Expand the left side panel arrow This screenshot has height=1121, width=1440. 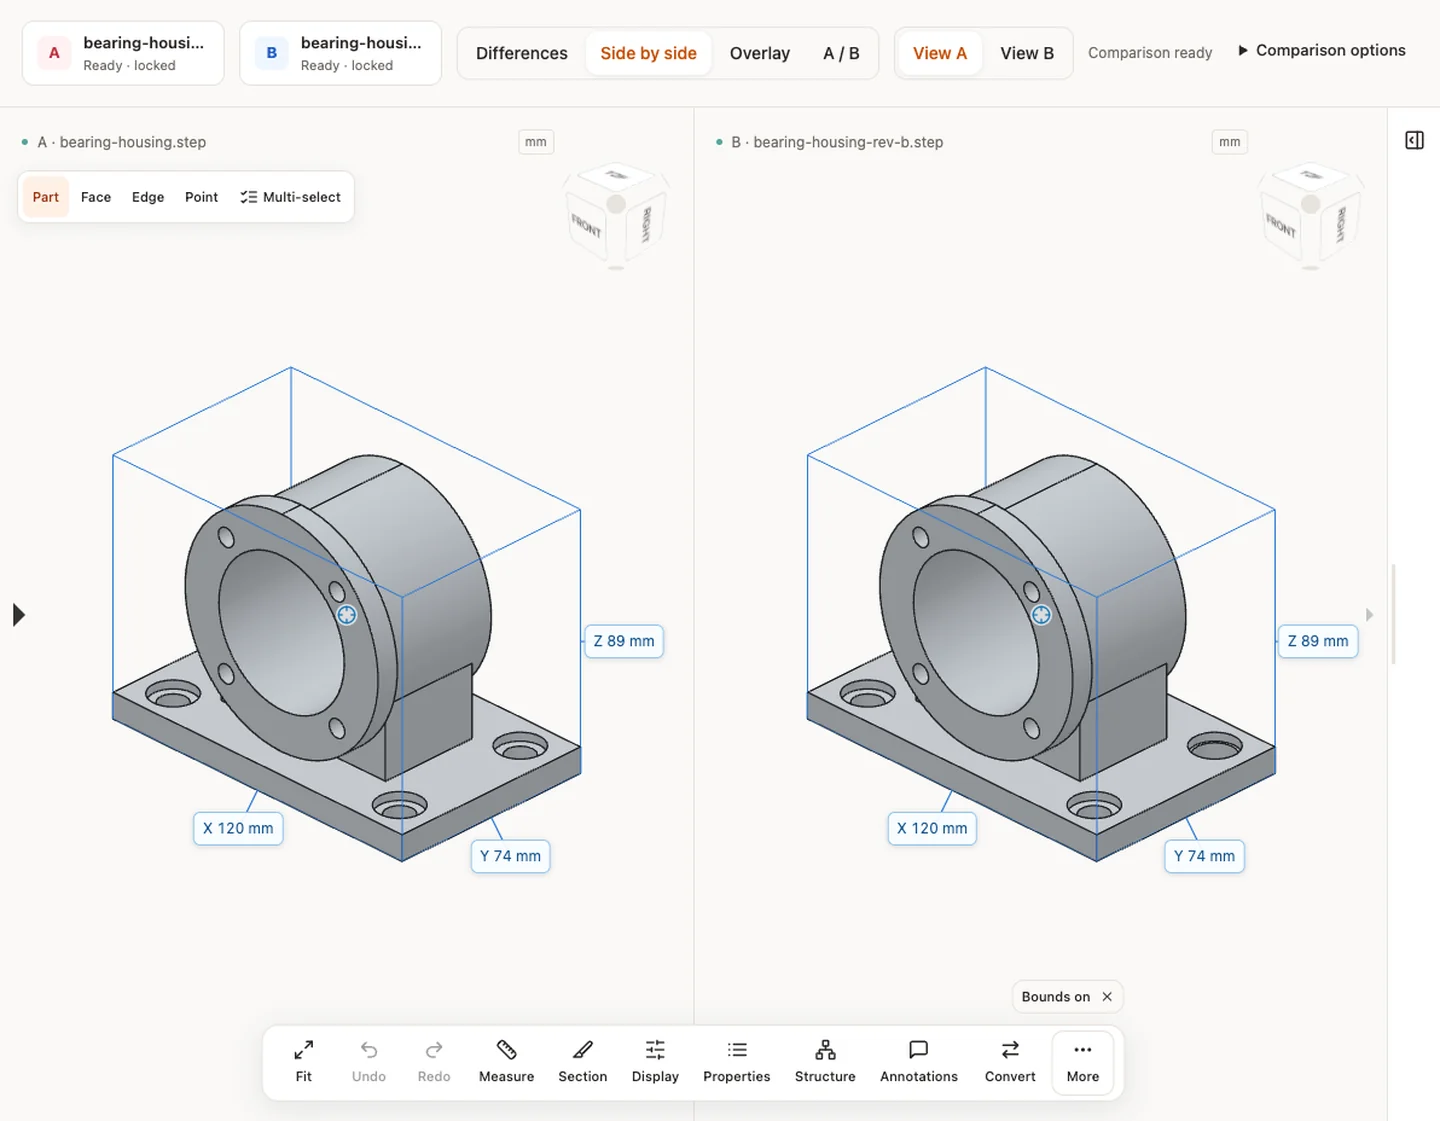18,615
